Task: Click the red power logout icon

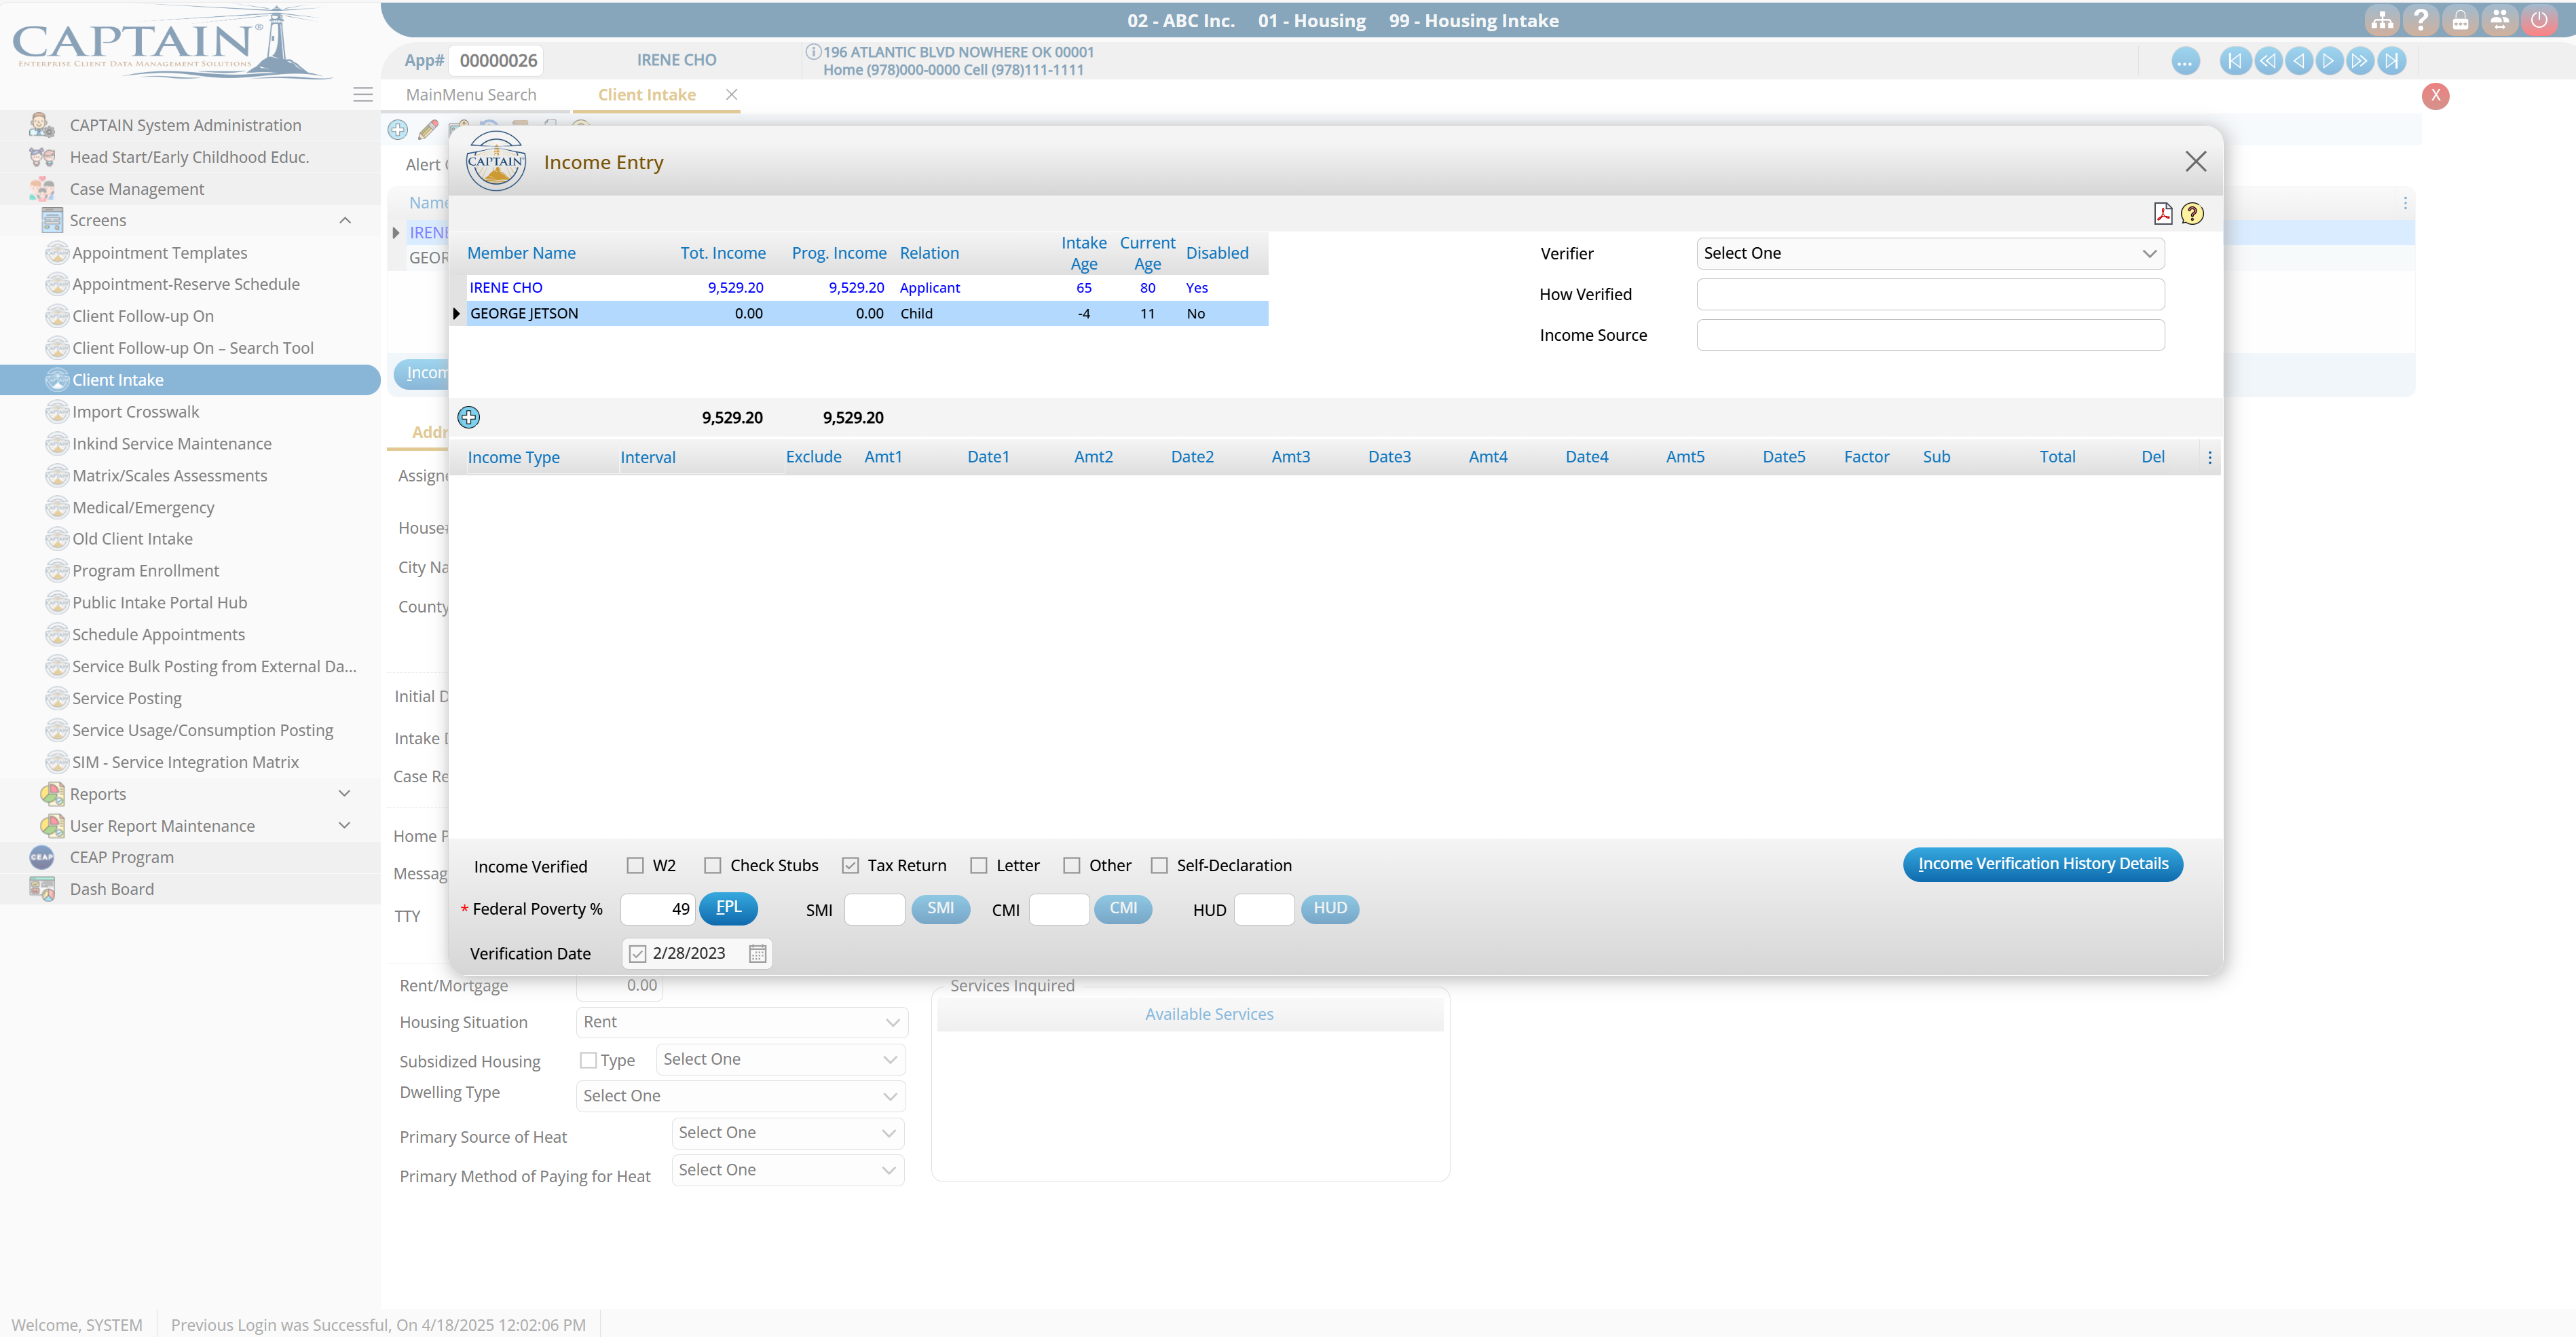Action: coord(2539,20)
